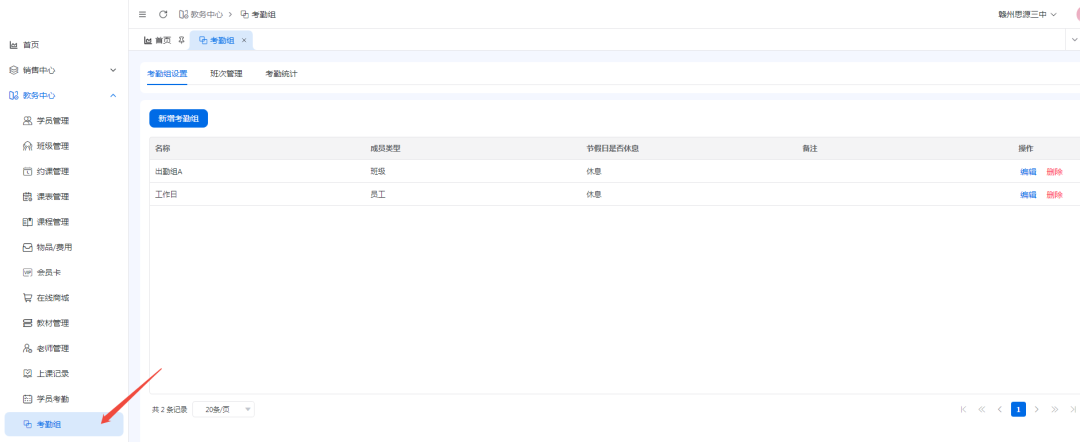This screenshot has height=442, width=1080.
Task: Click the 课表管理 calendar icon
Action: click(28, 197)
